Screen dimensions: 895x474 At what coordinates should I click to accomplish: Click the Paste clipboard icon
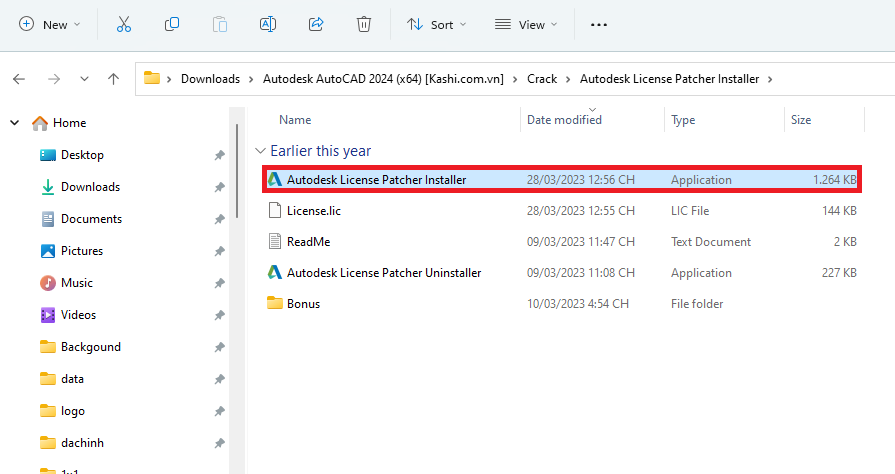coord(220,24)
